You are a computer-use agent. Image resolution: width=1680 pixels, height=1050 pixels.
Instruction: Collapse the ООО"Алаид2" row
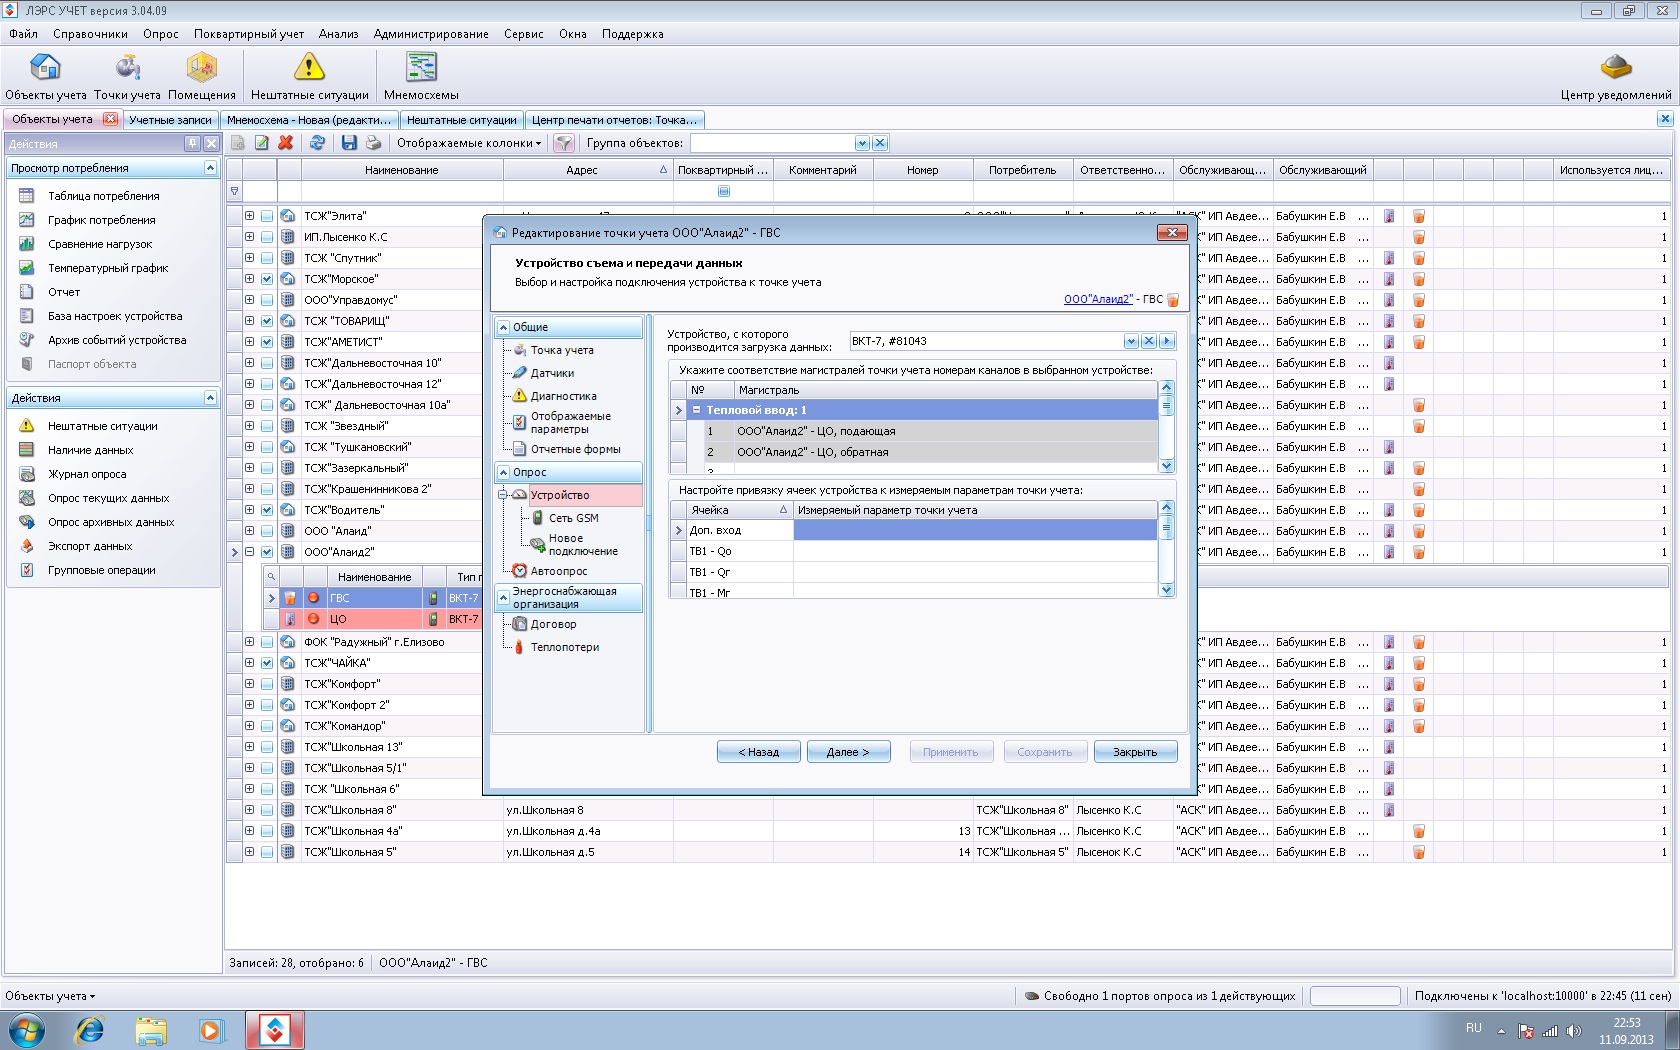point(249,552)
